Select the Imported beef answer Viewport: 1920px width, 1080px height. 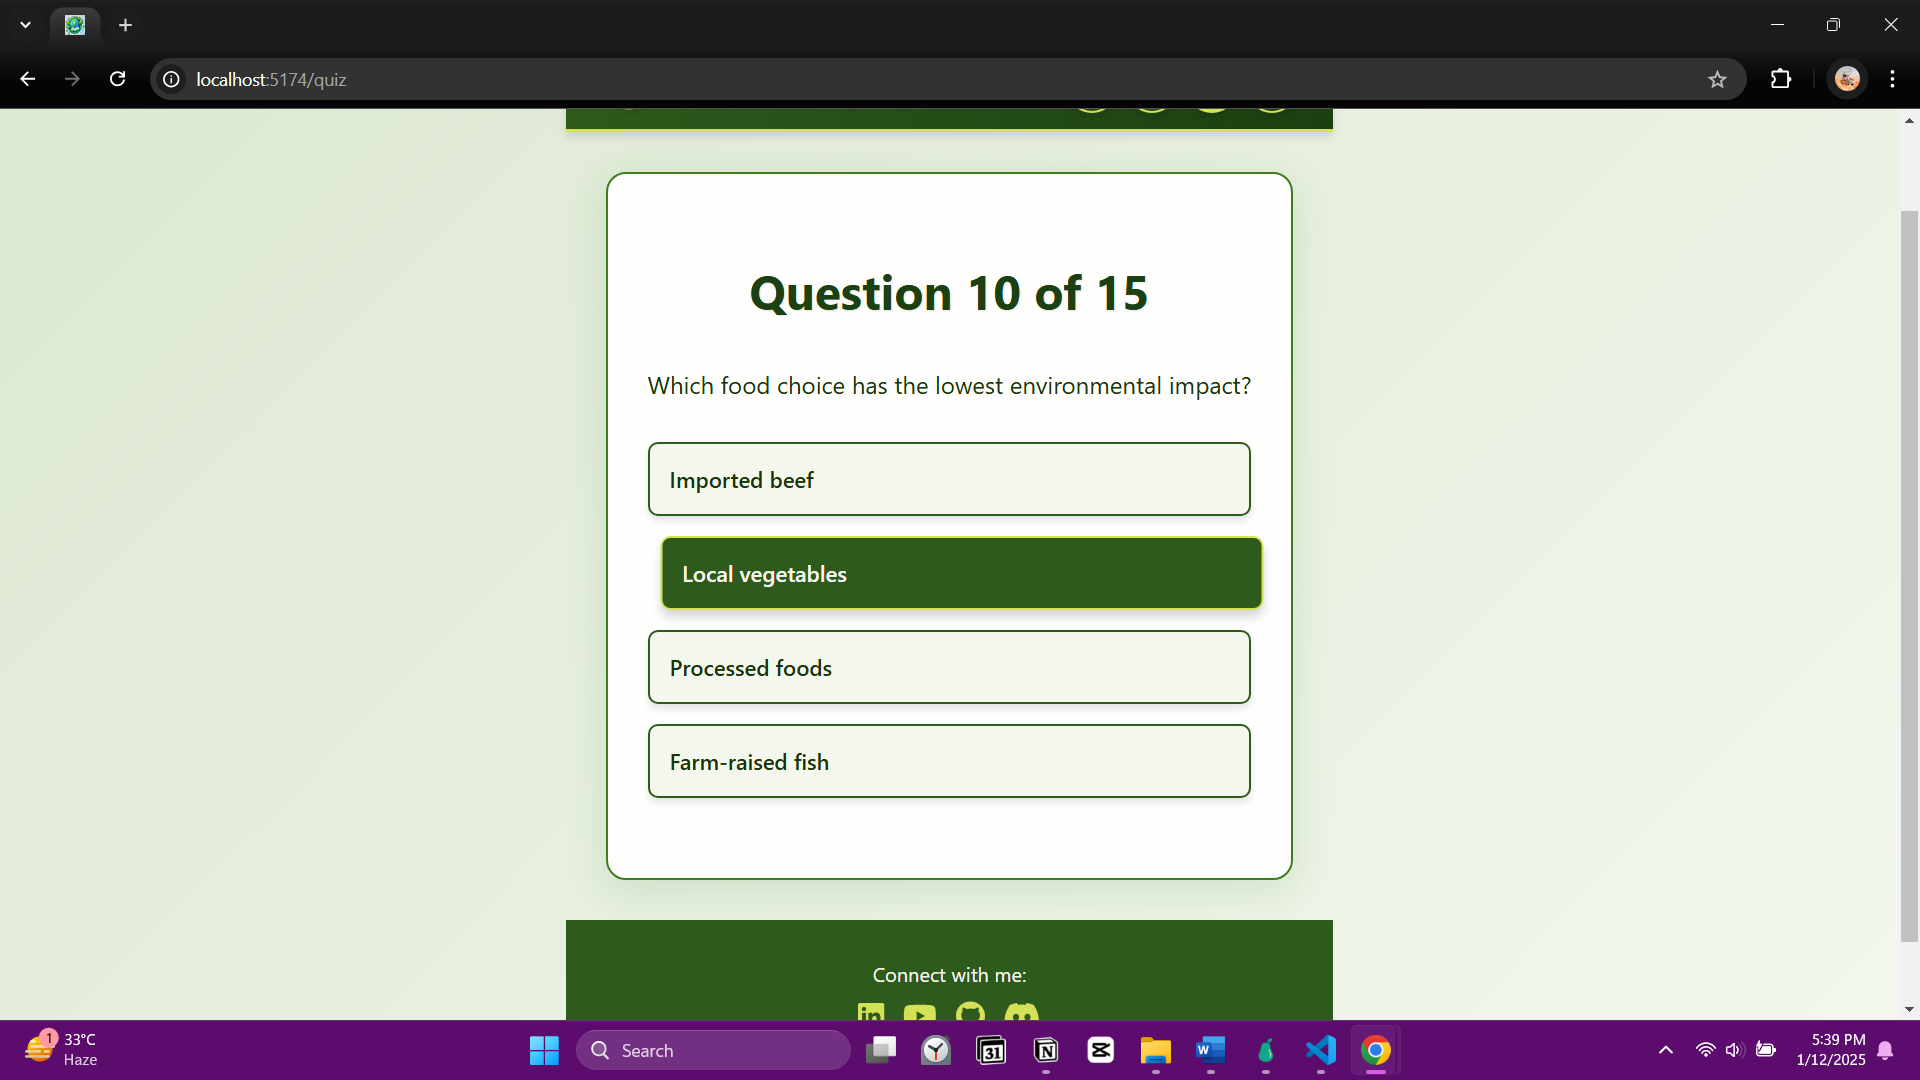click(x=948, y=479)
